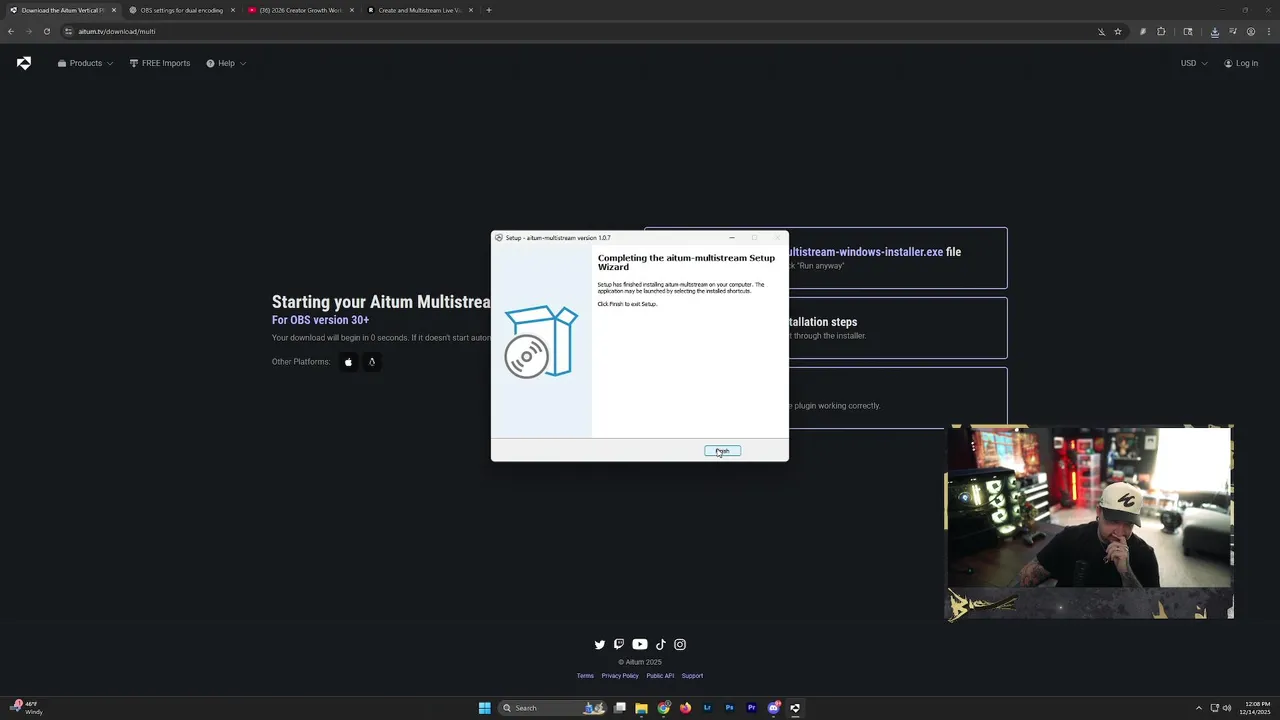Open the volume control in system tray
This screenshot has width=1280, height=720.
click(1227, 708)
